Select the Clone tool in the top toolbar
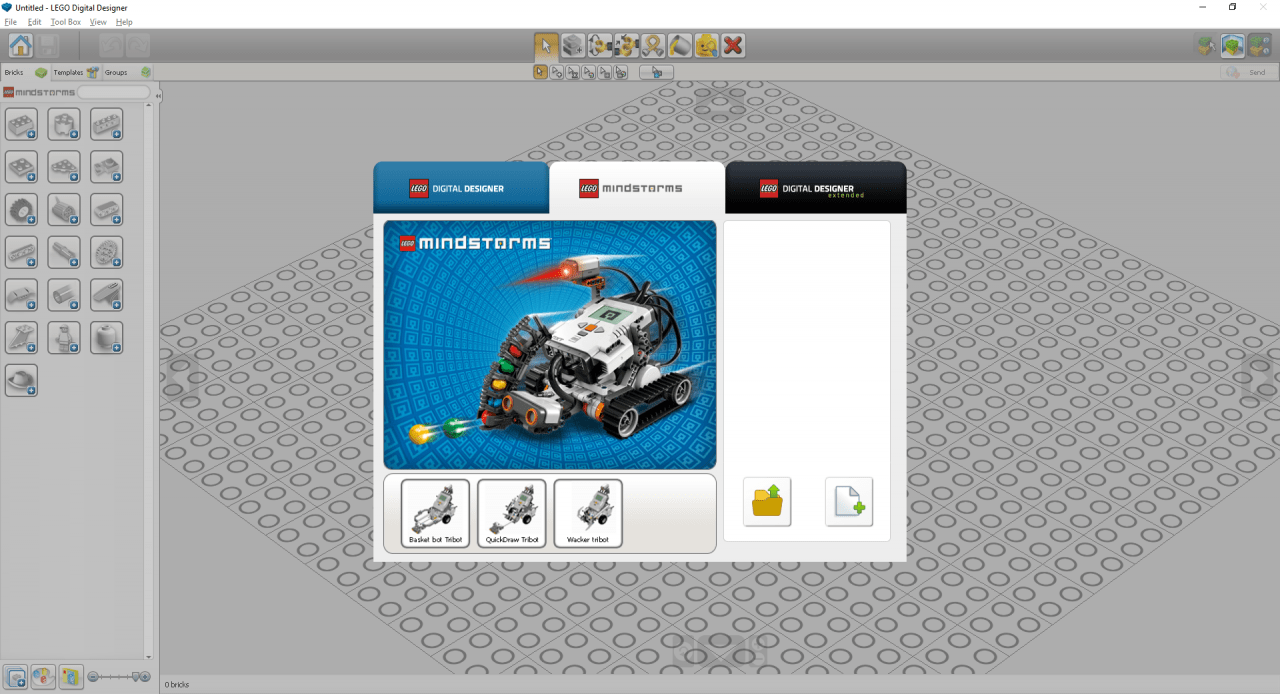 pos(572,45)
